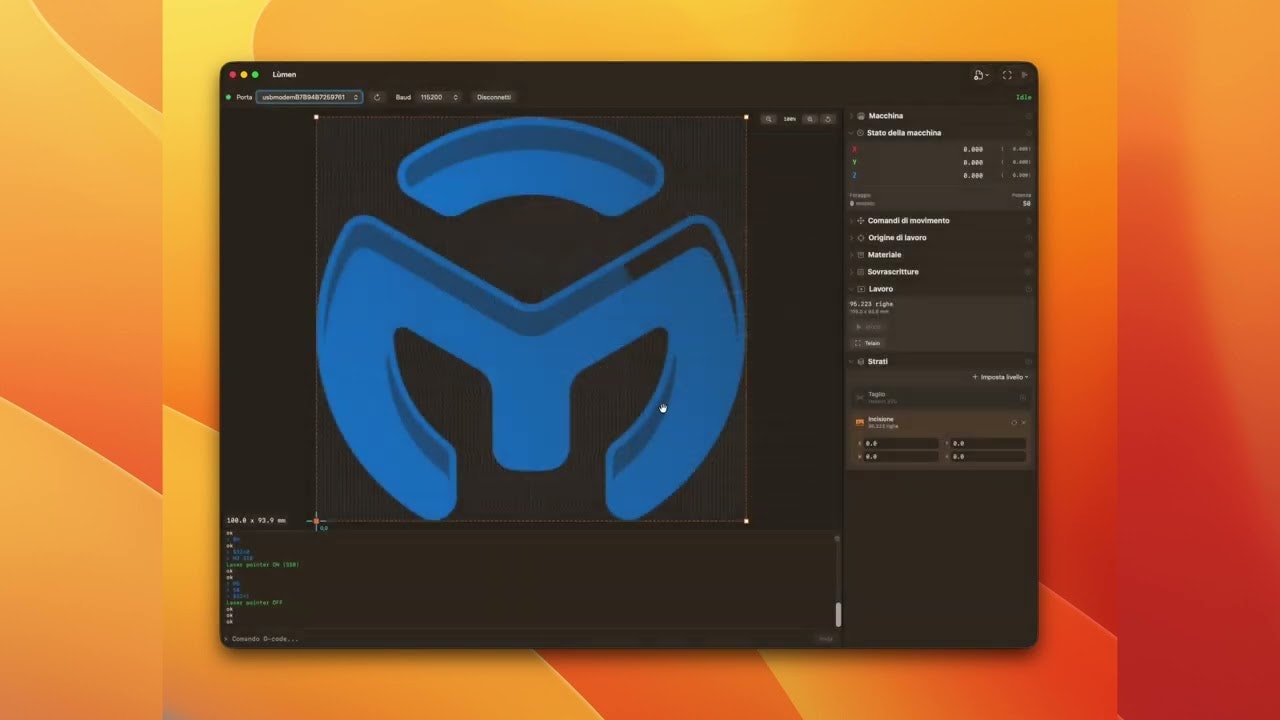Click the 100.0 x 93.9 mm size label
The width and height of the screenshot is (1280, 720).
click(256, 520)
